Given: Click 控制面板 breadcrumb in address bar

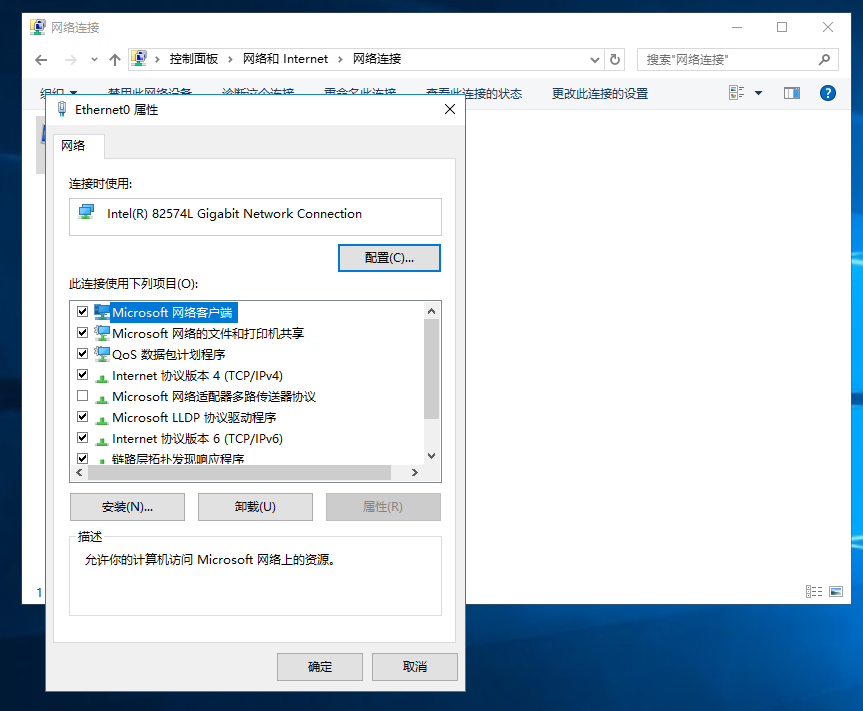Looking at the screenshot, I should click(194, 59).
